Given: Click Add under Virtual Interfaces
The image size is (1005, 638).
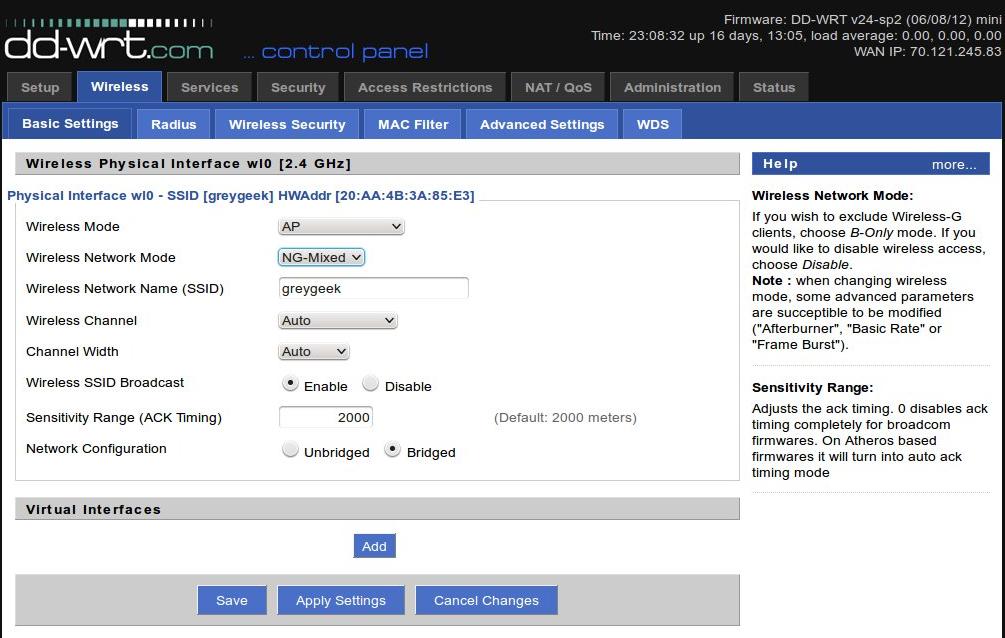Looking at the screenshot, I should click(x=374, y=546).
